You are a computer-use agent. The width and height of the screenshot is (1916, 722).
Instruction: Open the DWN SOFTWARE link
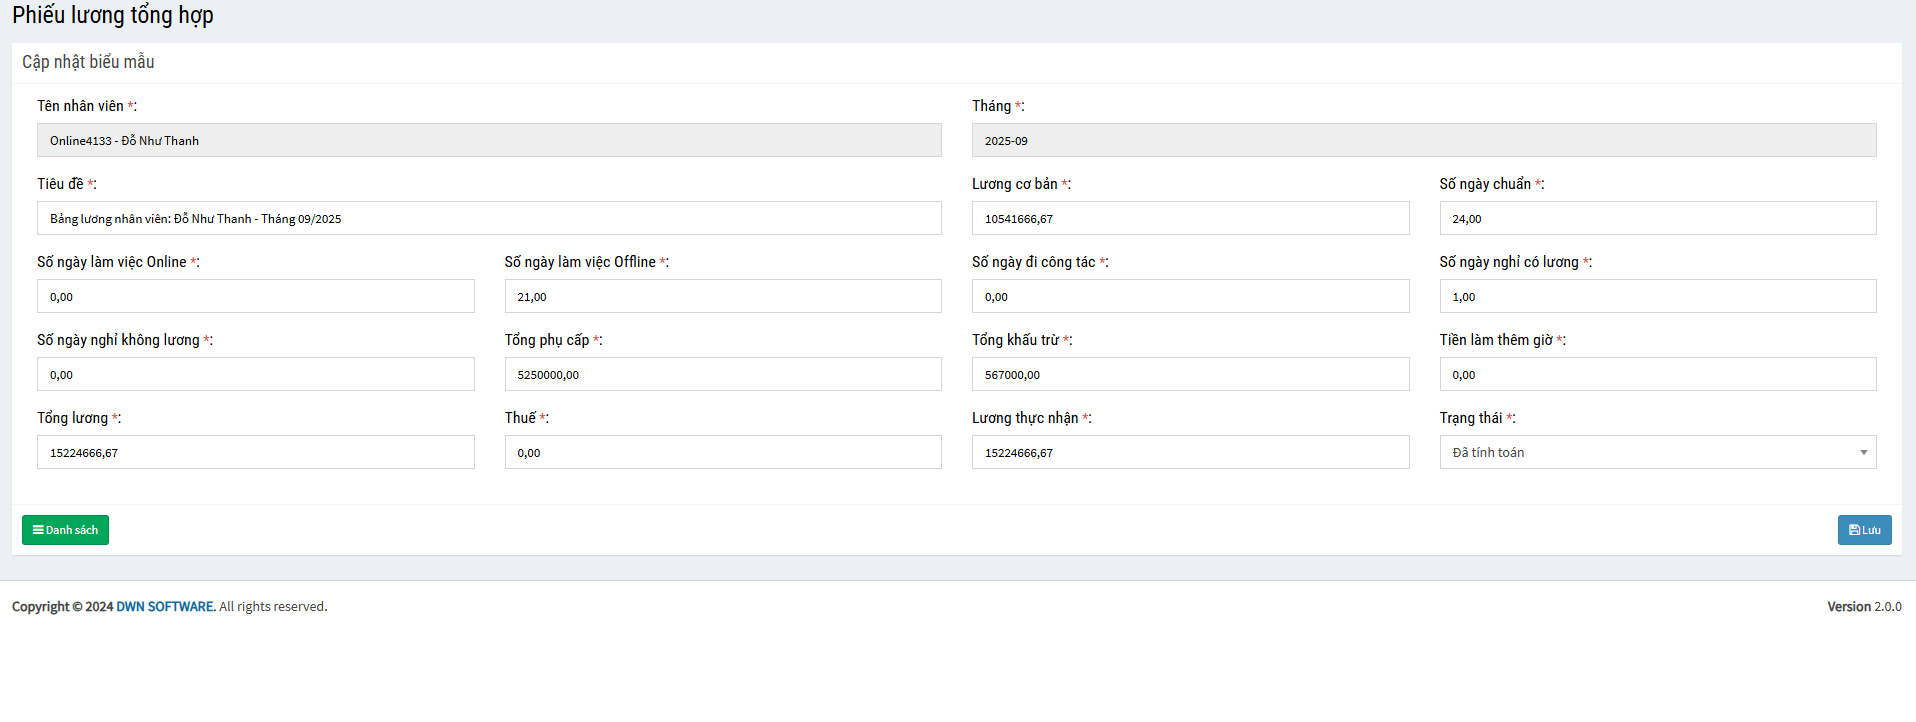pyautogui.click(x=165, y=606)
